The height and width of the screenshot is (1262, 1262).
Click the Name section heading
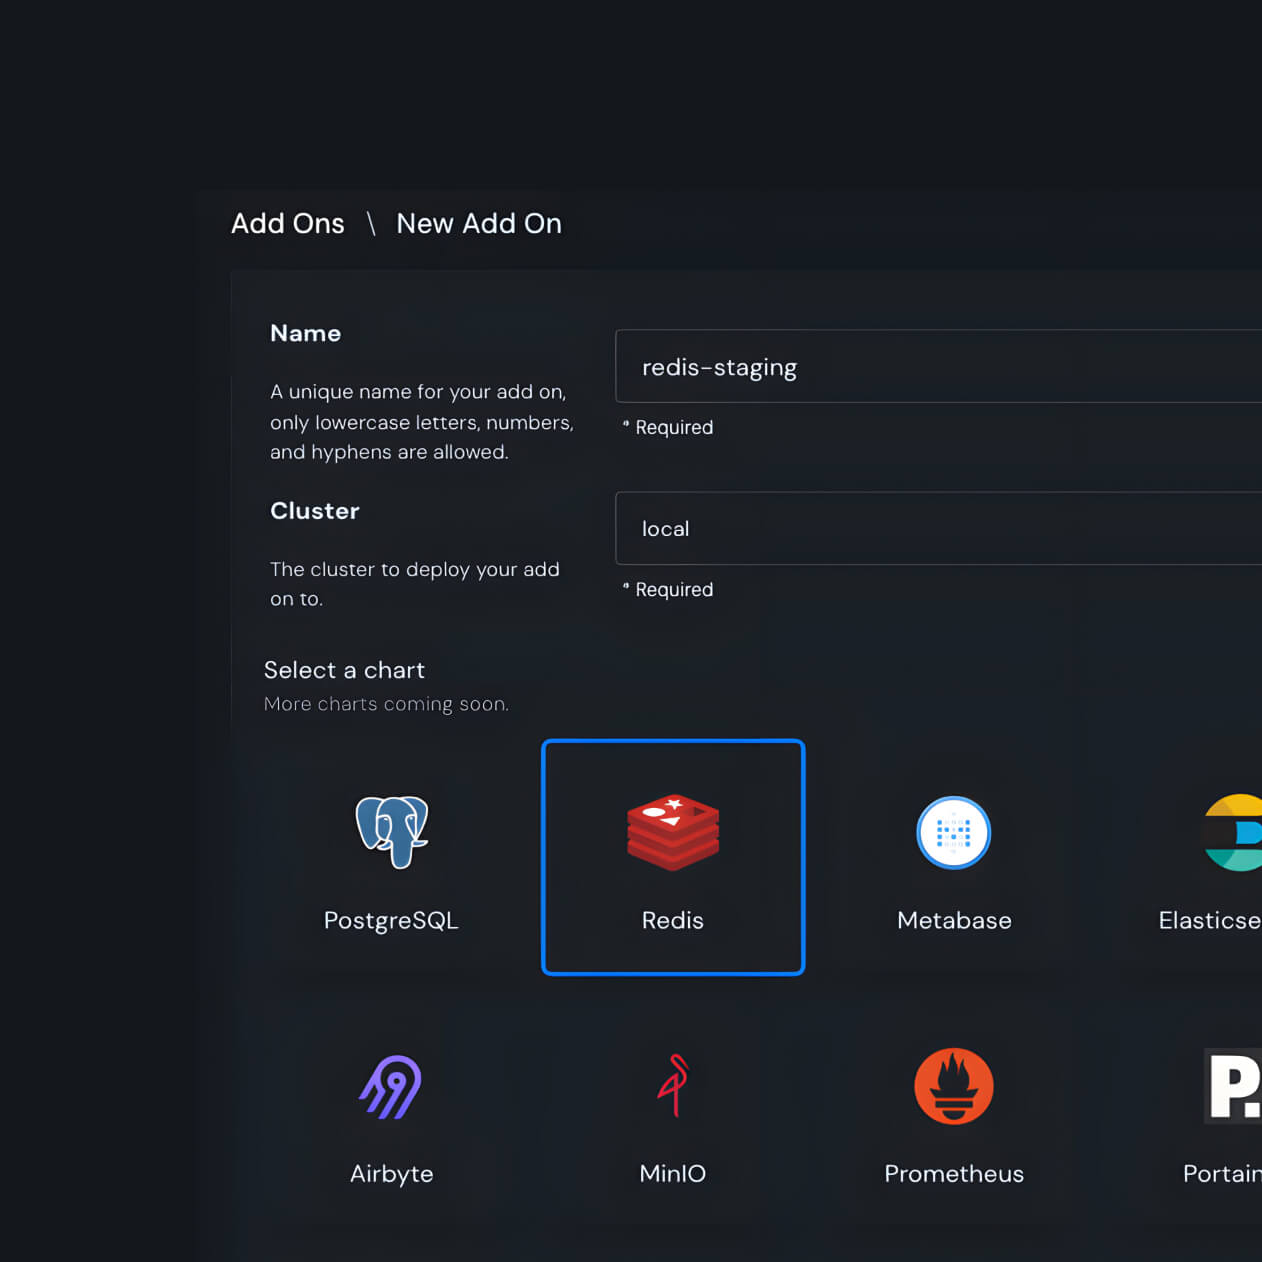[x=305, y=333]
